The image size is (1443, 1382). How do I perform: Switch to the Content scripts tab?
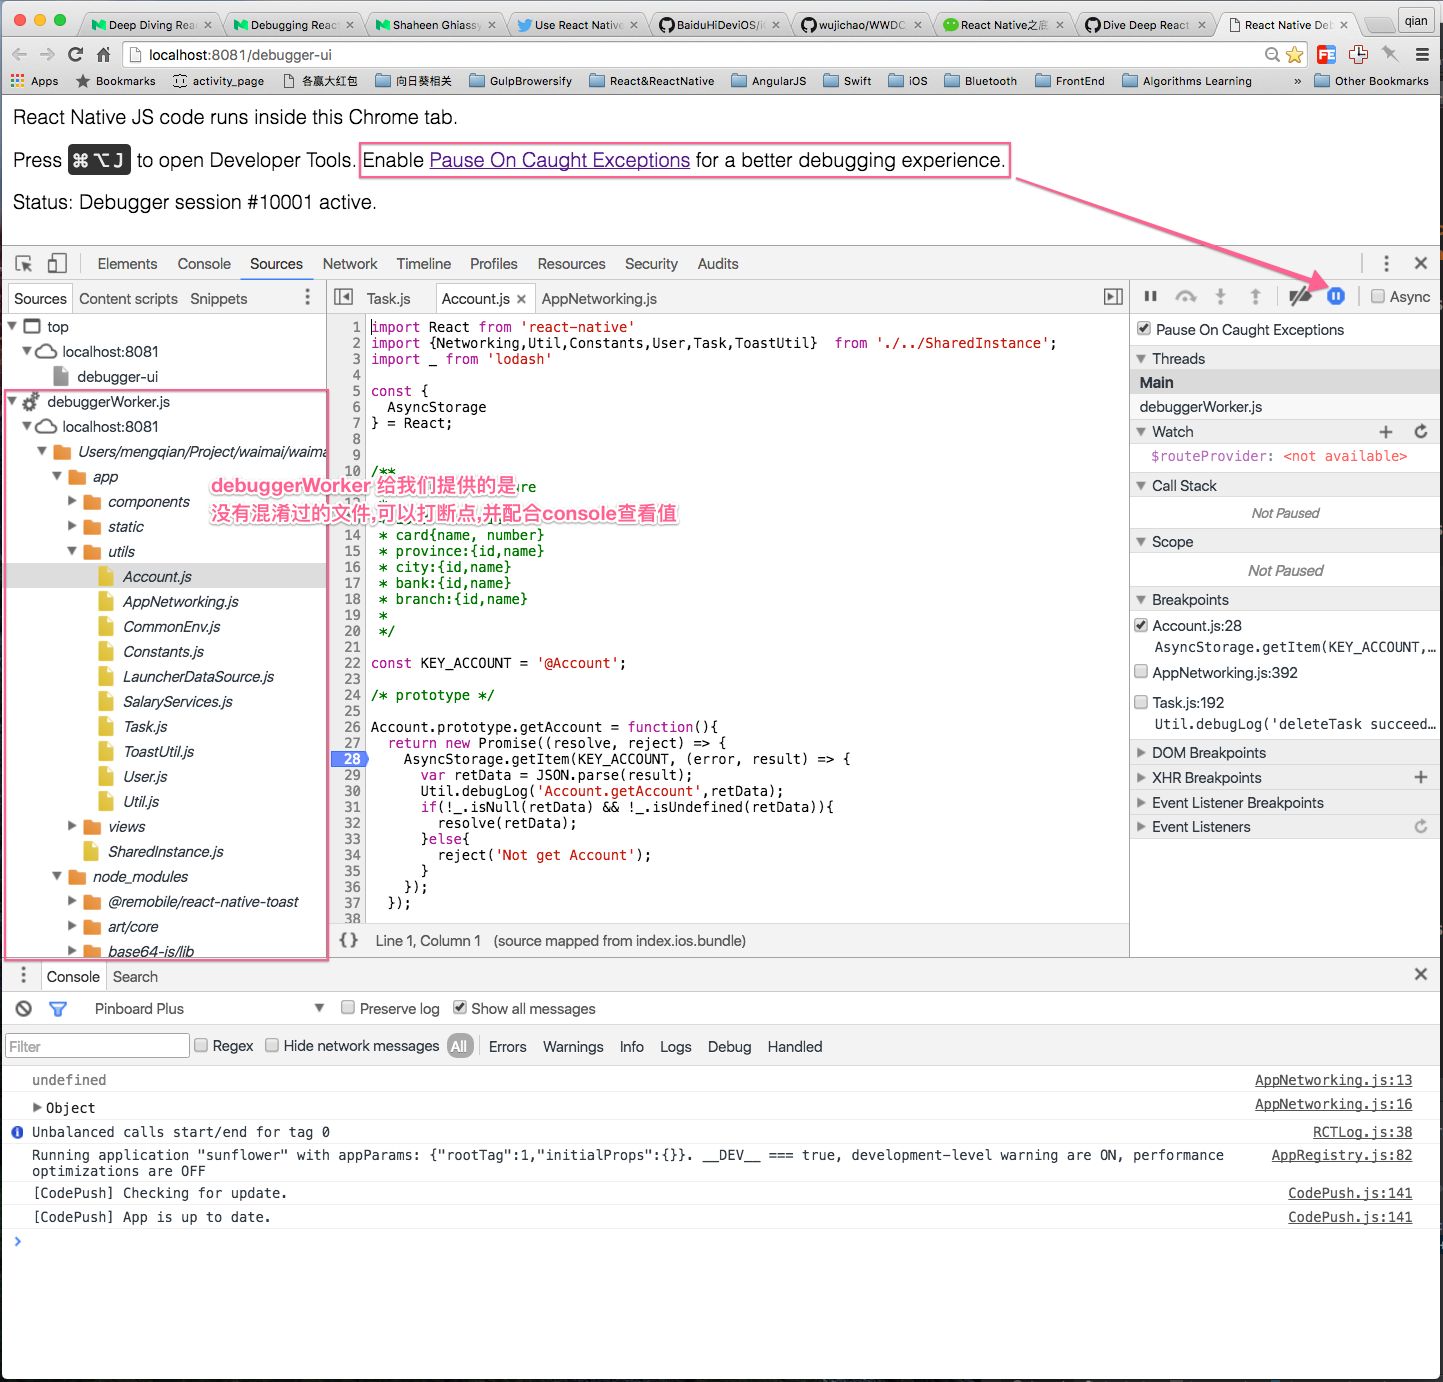coord(128,298)
